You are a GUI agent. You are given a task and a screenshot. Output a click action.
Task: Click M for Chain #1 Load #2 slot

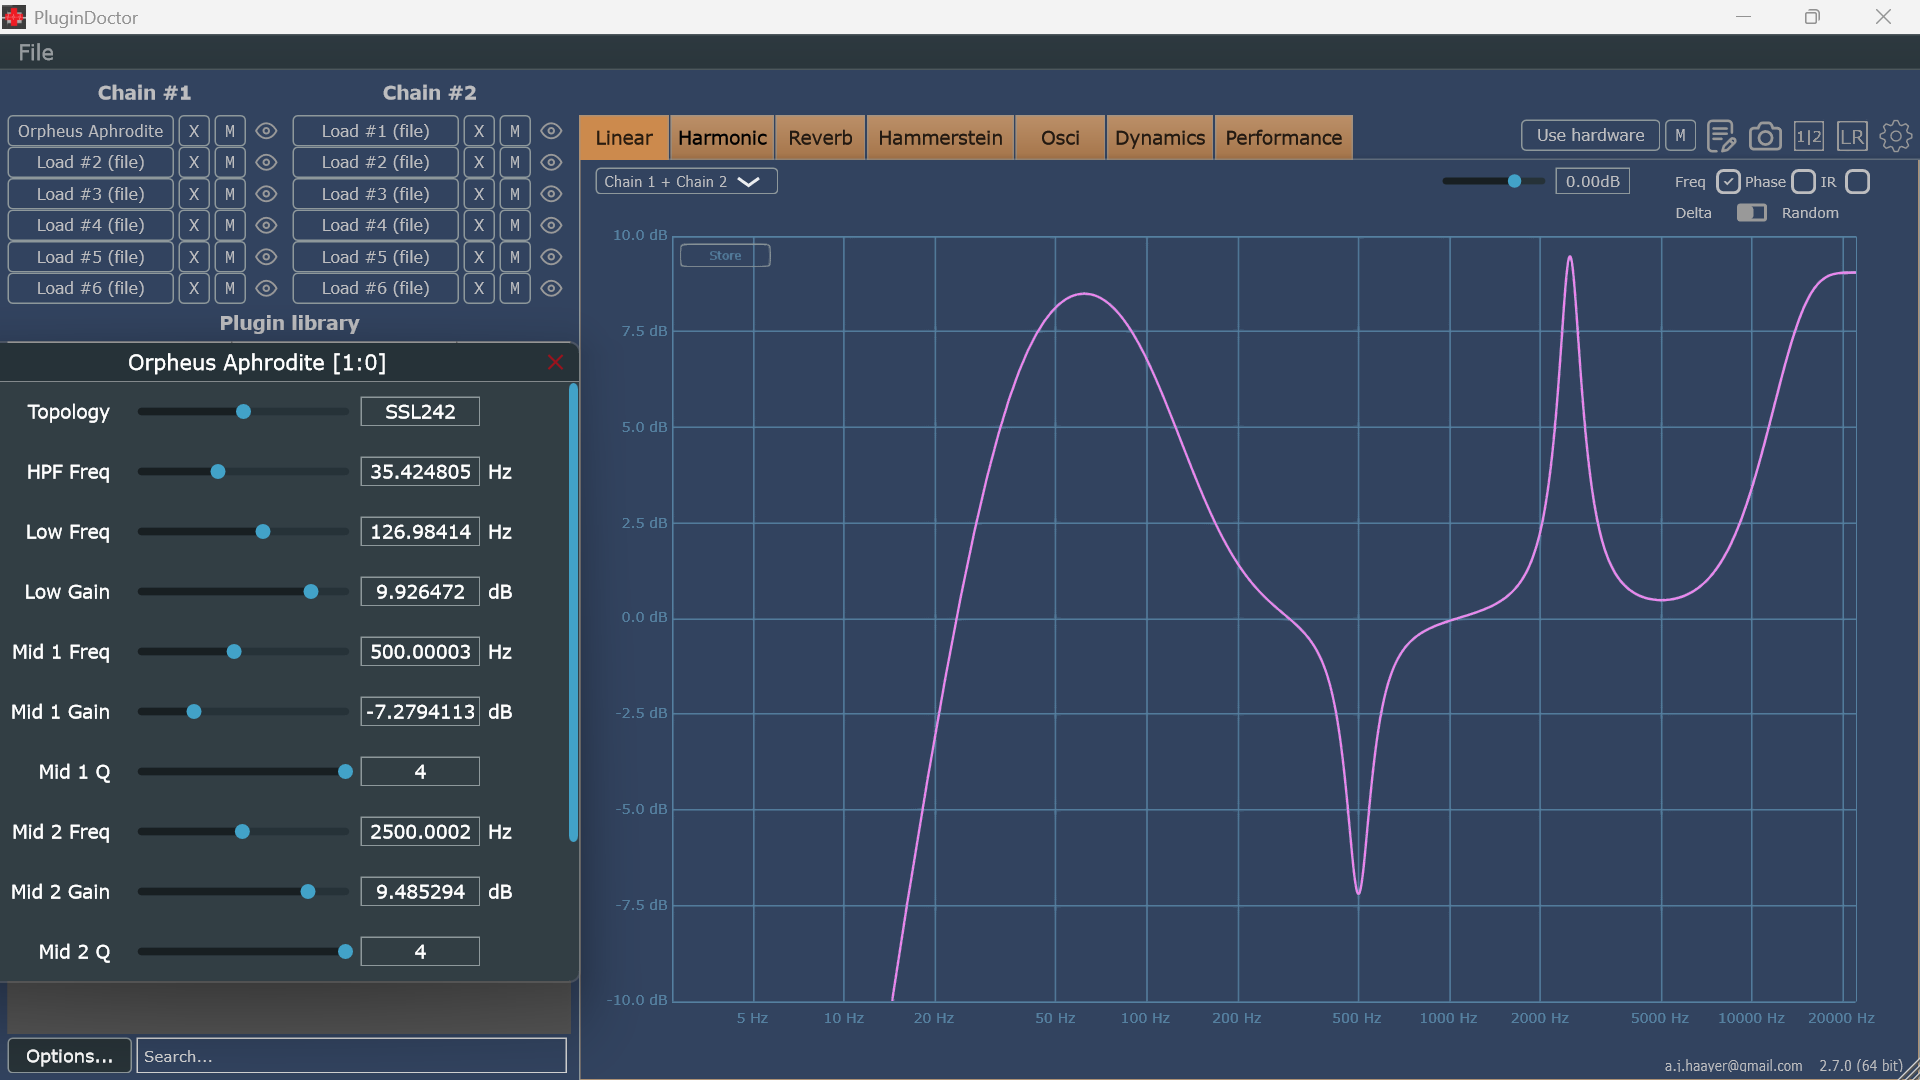[x=230, y=162]
